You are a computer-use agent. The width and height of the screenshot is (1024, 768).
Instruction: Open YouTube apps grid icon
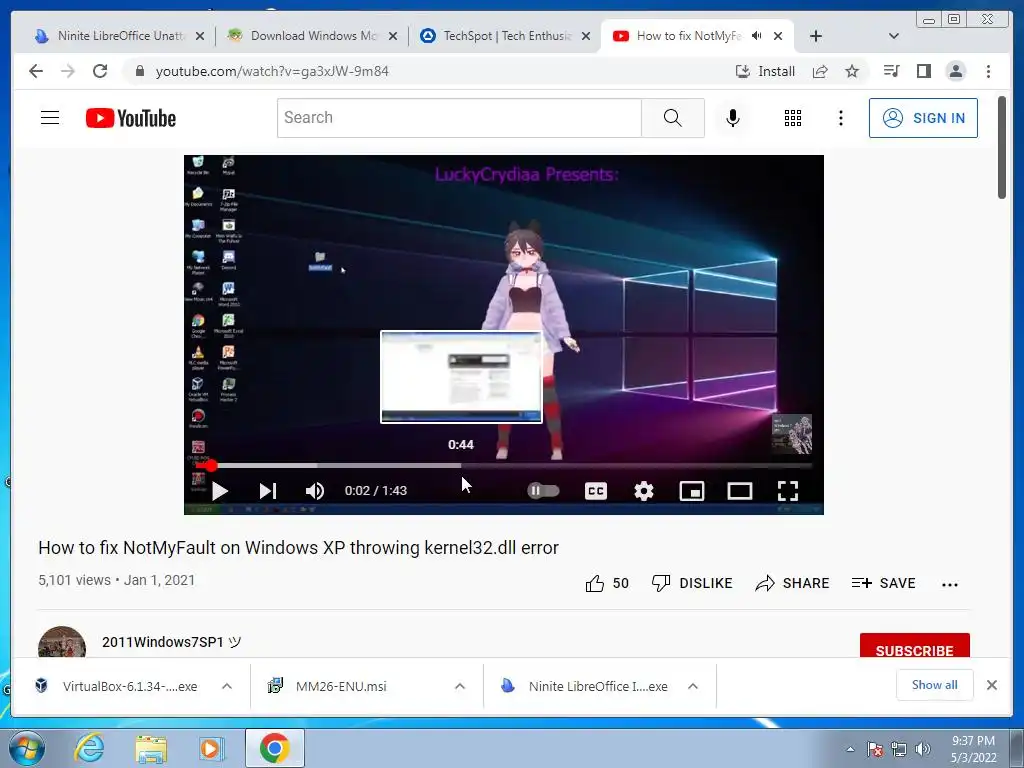tap(792, 118)
